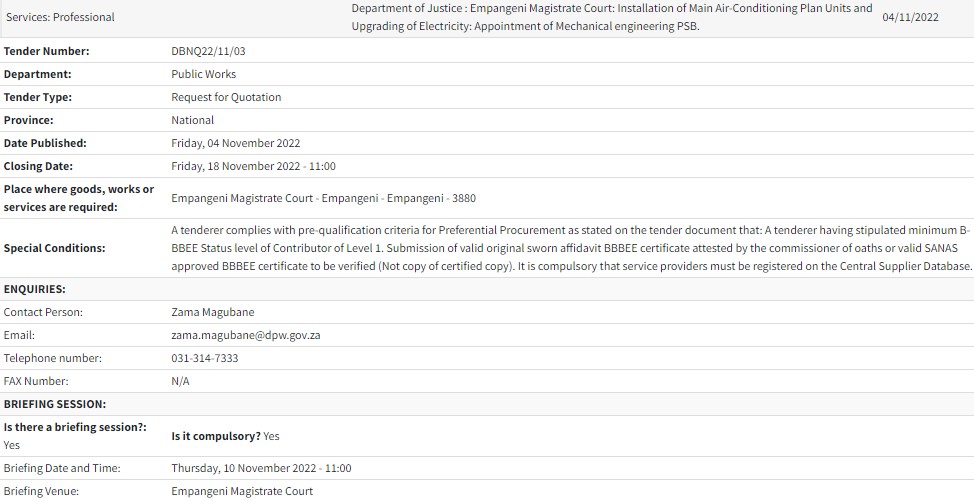The width and height of the screenshot is (974, 501).
Task: Select contact person Zama Magubane
Action: coord(212,312)
